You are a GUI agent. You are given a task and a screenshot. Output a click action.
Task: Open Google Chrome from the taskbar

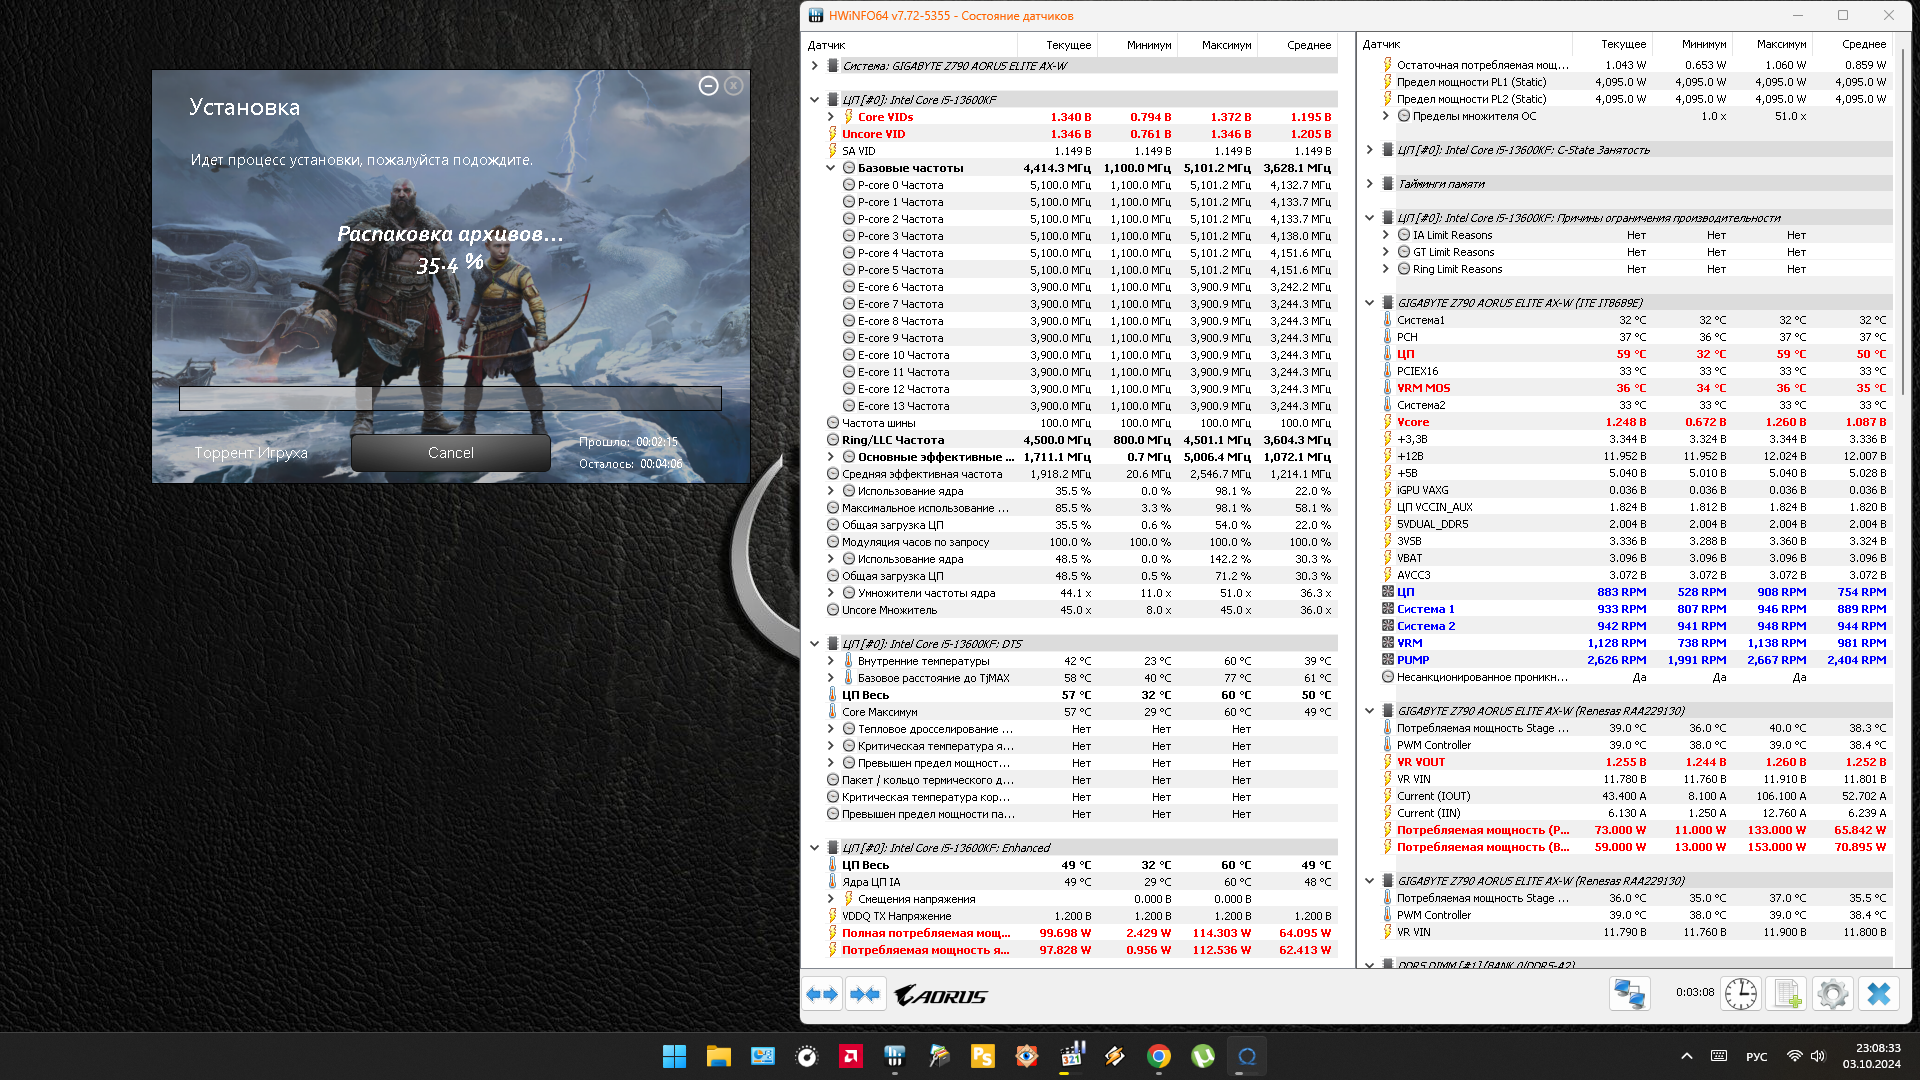pos(1158,1056)
